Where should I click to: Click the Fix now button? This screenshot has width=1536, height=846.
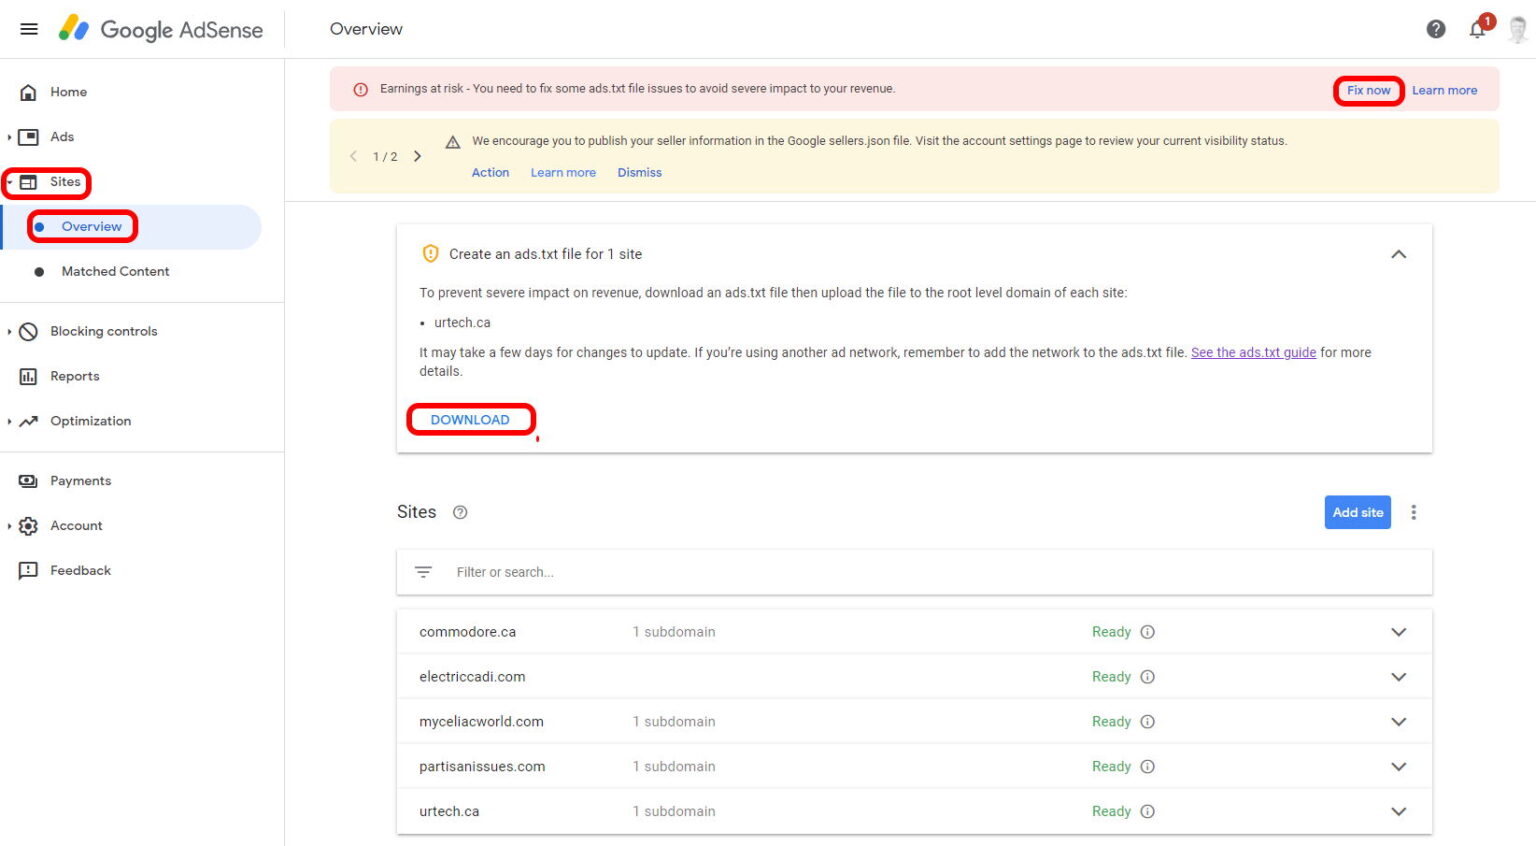[1368, 89]
